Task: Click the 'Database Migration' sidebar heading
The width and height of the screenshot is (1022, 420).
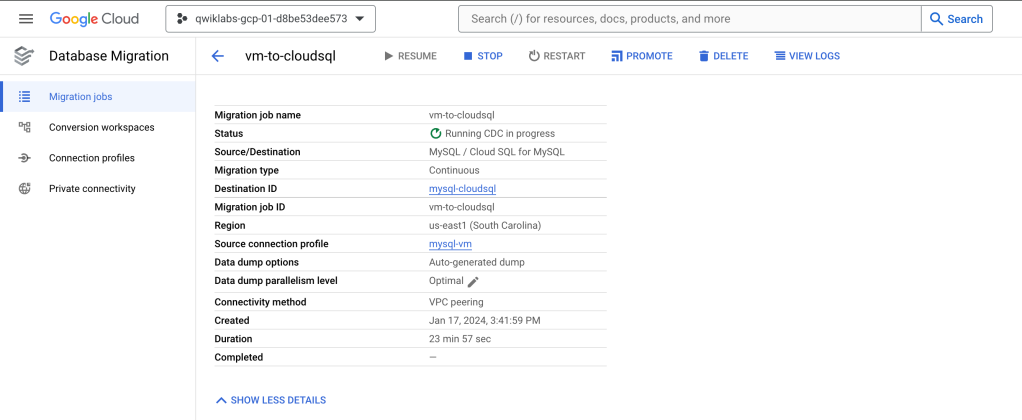Action: (x=109, y=56)
